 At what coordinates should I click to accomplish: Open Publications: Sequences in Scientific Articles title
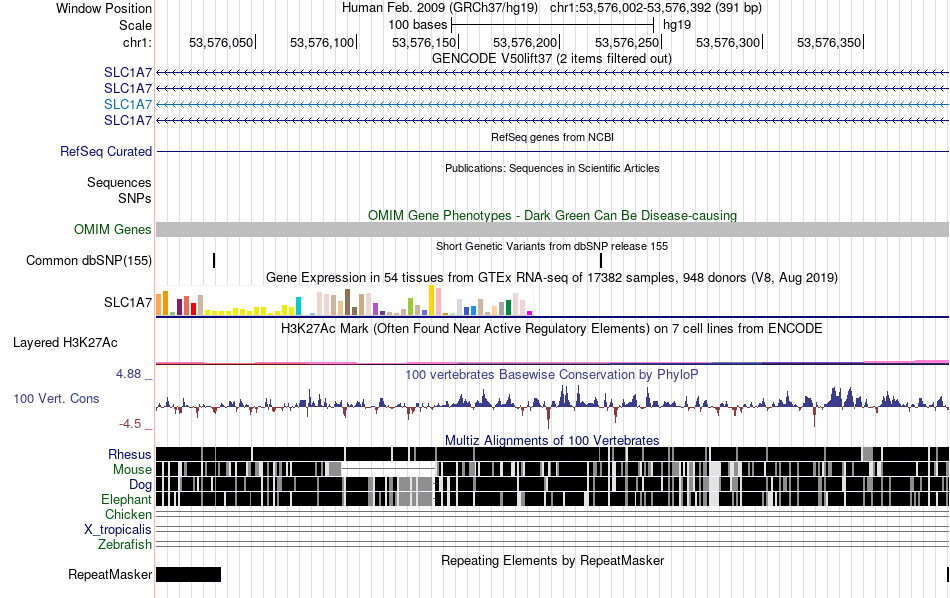(x=552, y=168)
